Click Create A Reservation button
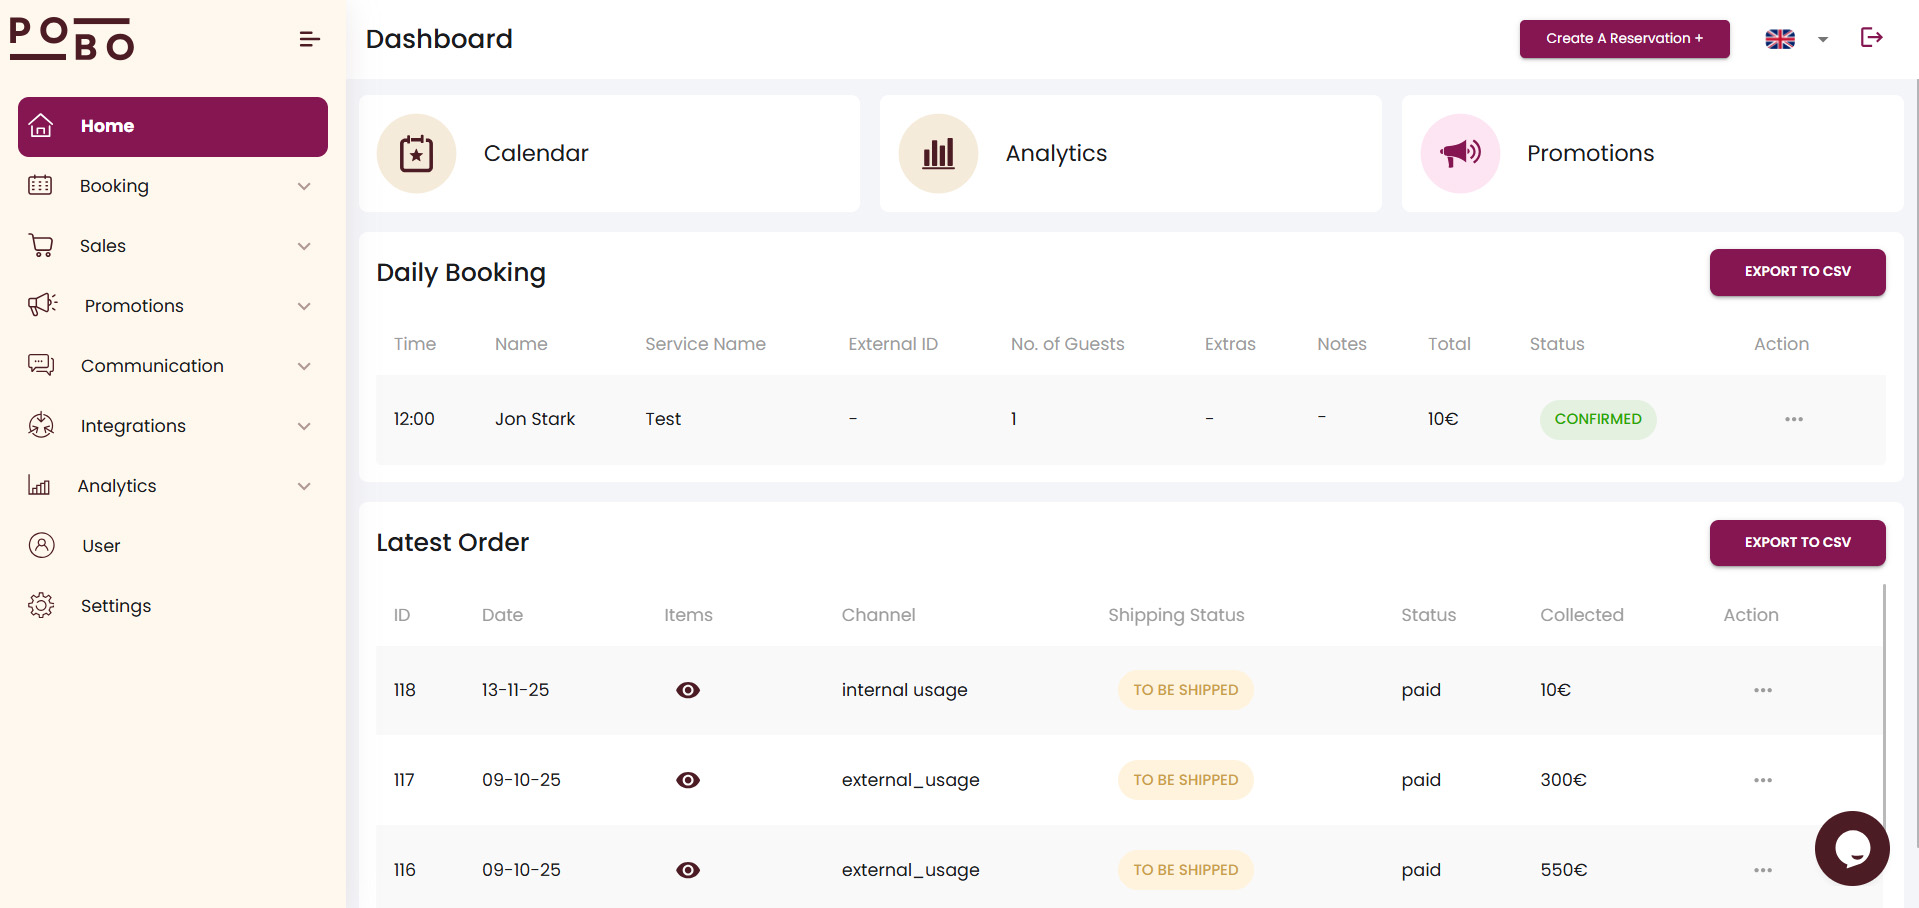This screenshot has width=1919, height=908. (1624, 39)
